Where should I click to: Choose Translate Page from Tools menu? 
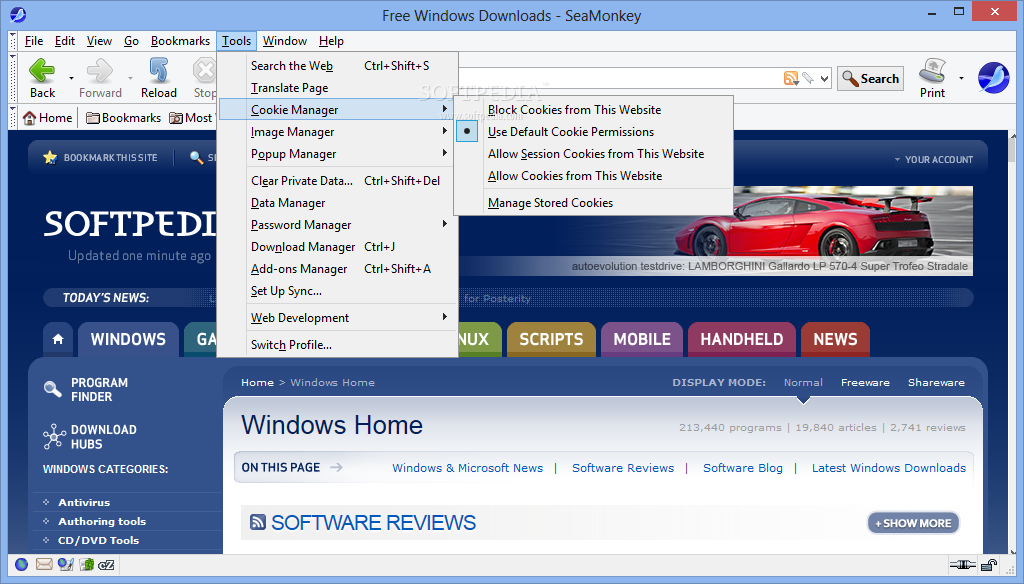coord(337,88)
